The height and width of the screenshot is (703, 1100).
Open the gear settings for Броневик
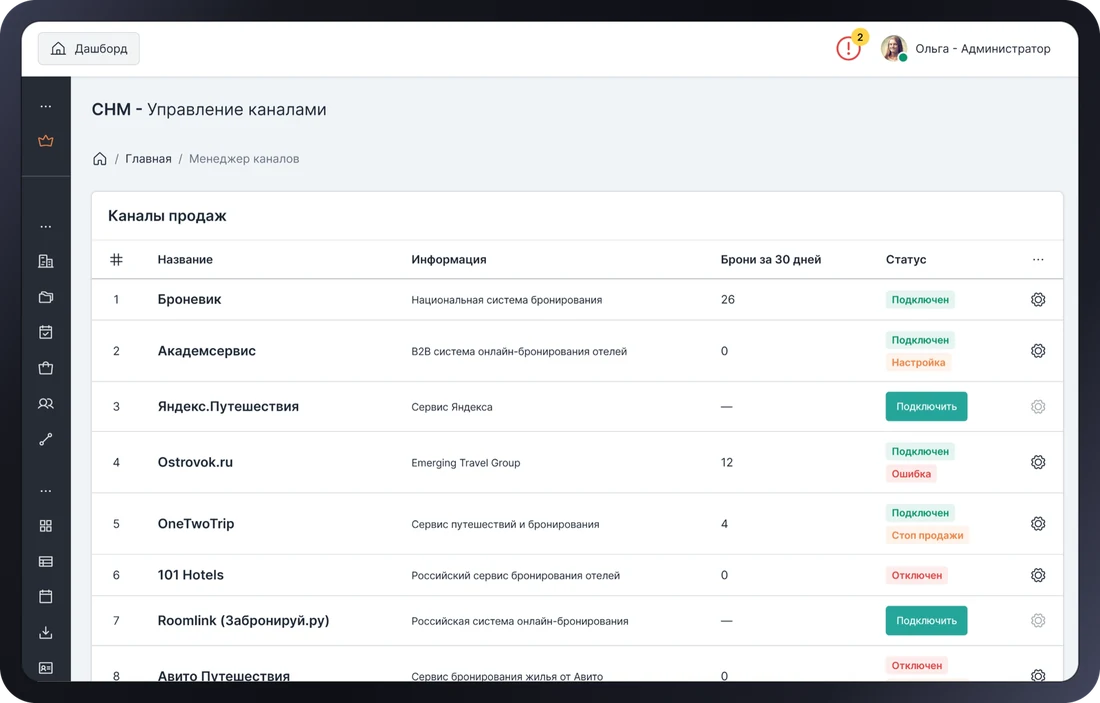point(1038,300)
